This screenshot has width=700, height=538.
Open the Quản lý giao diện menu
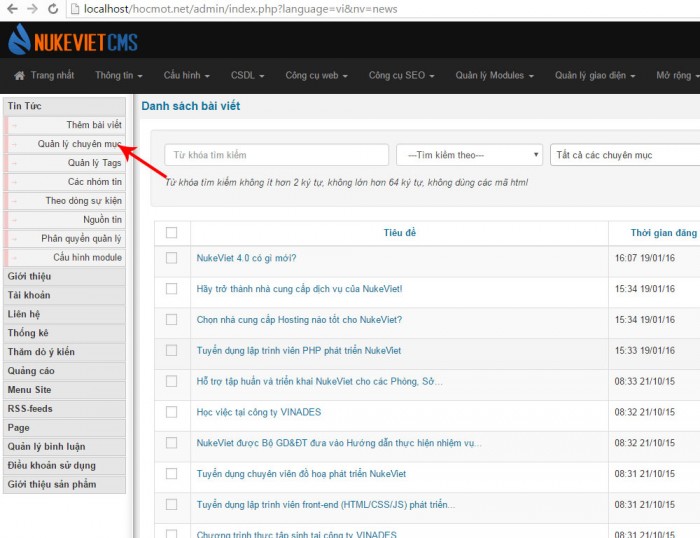[595, 75]
